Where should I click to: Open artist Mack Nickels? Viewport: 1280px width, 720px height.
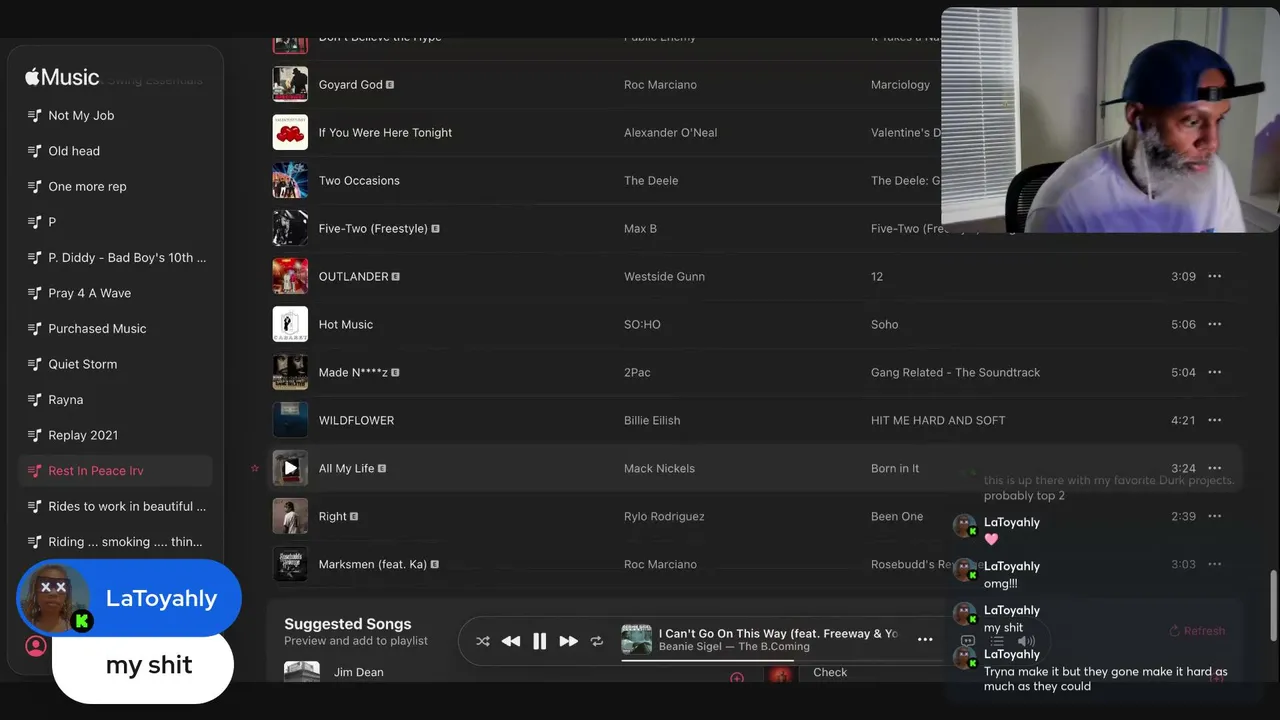point(659,468)
